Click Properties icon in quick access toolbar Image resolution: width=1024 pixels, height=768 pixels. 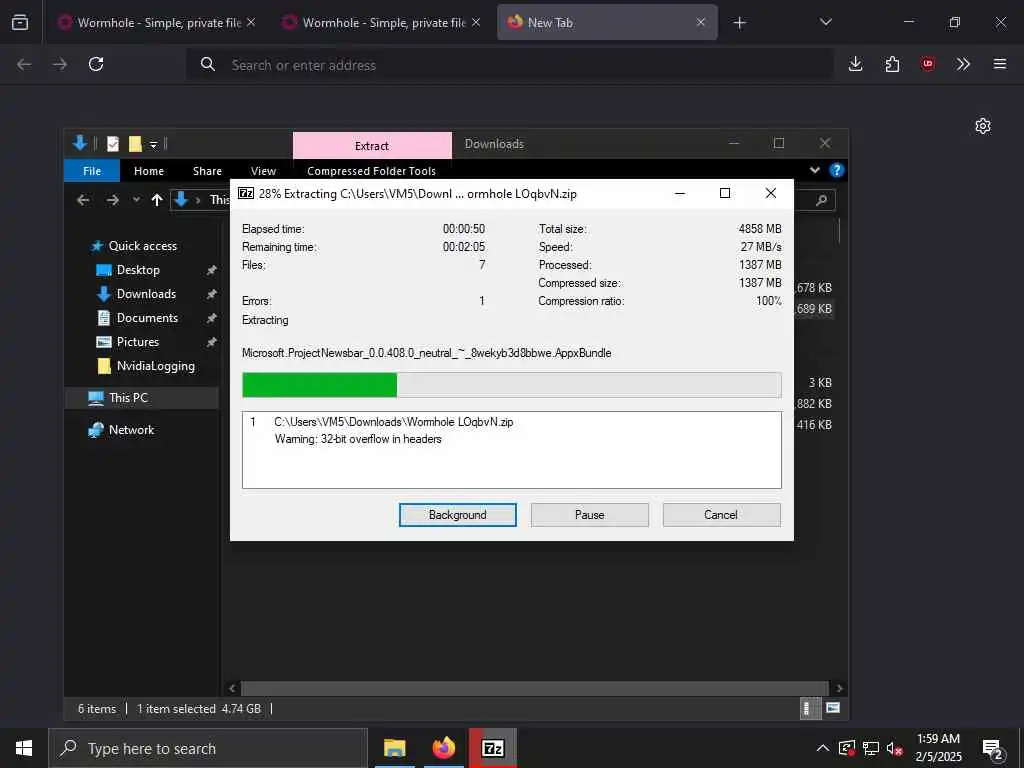(113, 144)
